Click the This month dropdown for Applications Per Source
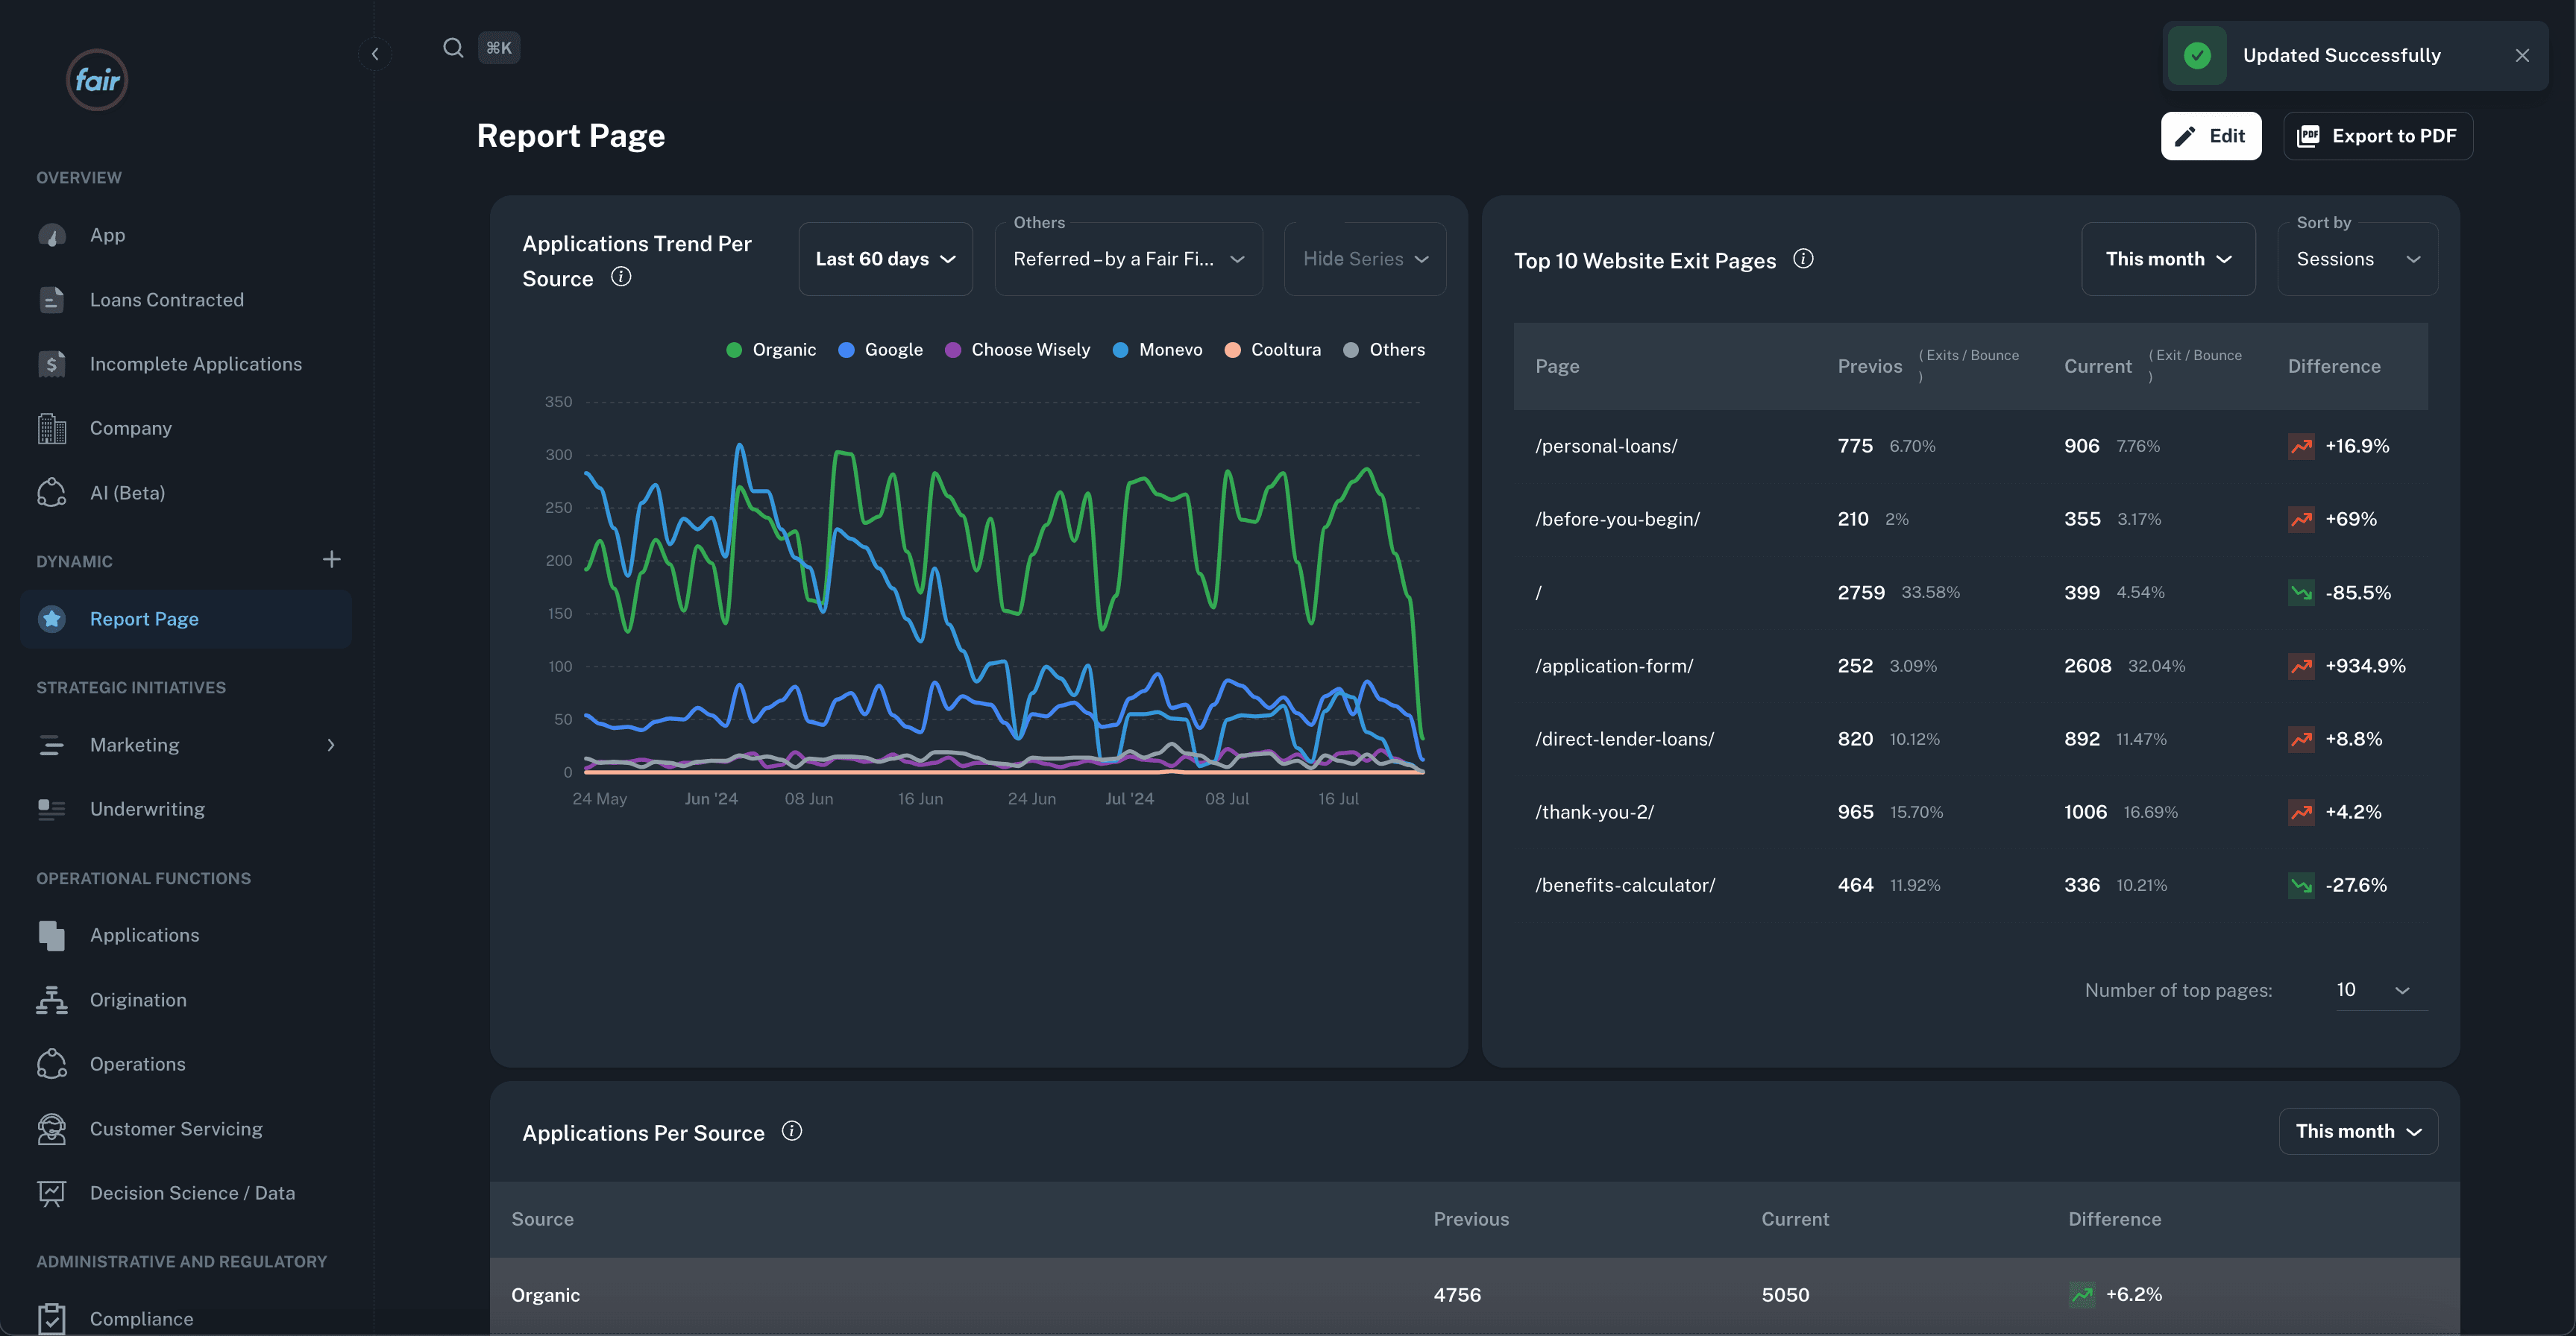This screenshot has width=2576, height=1336. coord(2360,1129)
